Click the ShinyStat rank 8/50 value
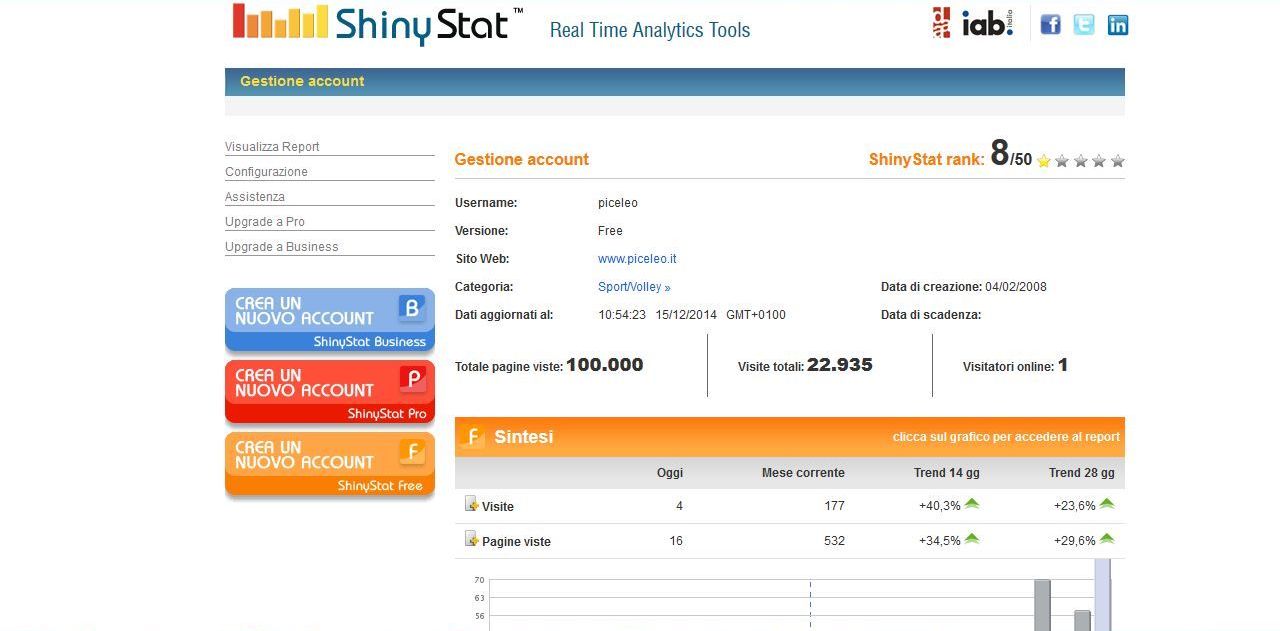The image size is (1280, 631). (1011, 153)
